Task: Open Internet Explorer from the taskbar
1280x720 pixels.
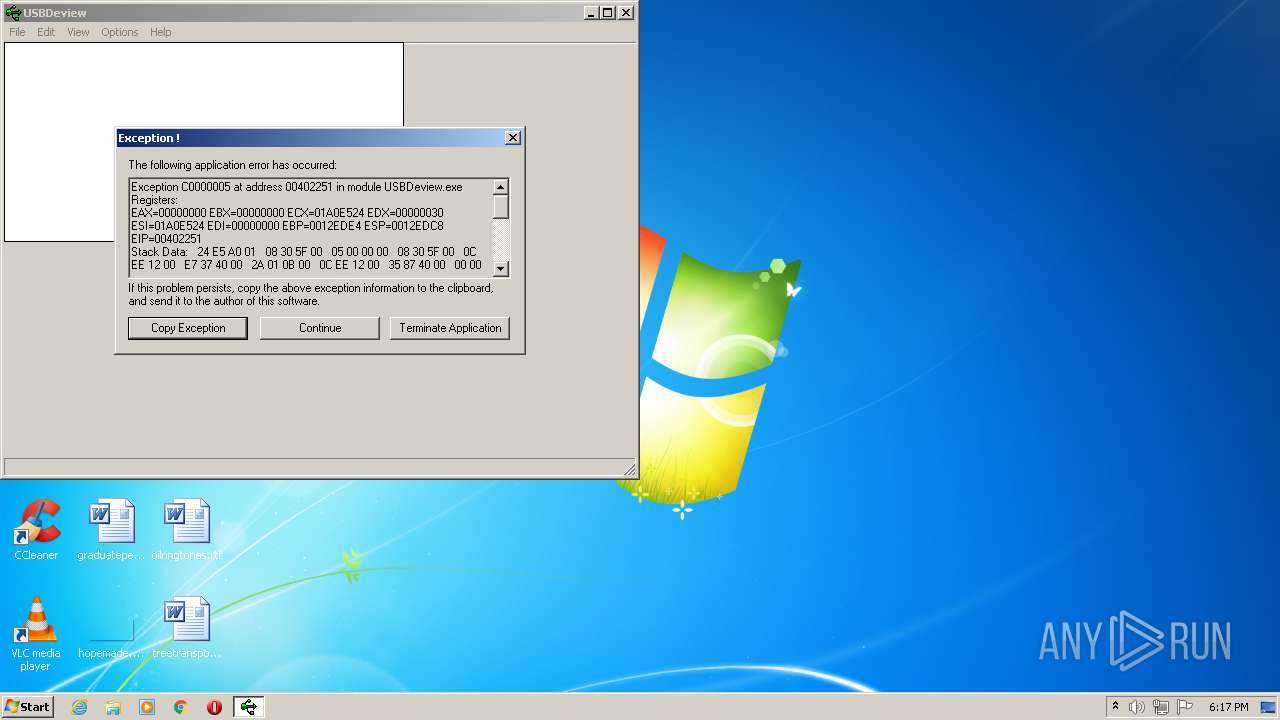Action: click(x=79, y=707)
